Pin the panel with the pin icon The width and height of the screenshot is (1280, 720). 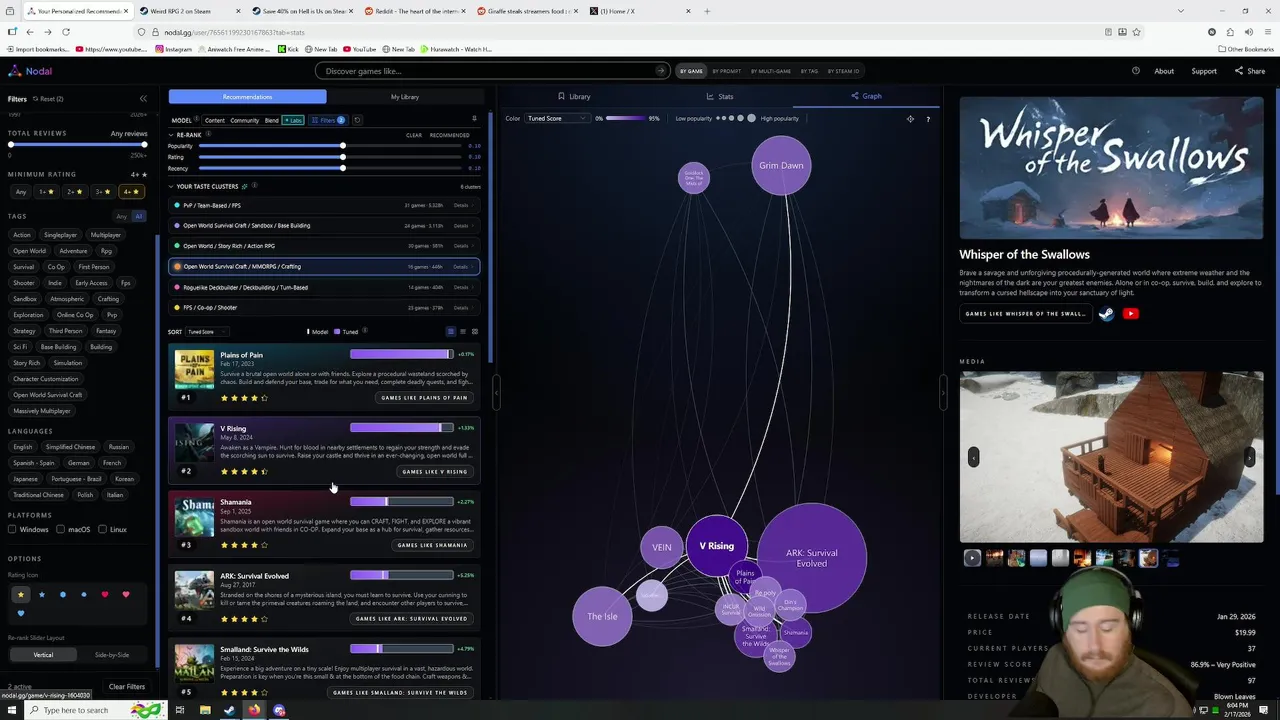(474, 119)
